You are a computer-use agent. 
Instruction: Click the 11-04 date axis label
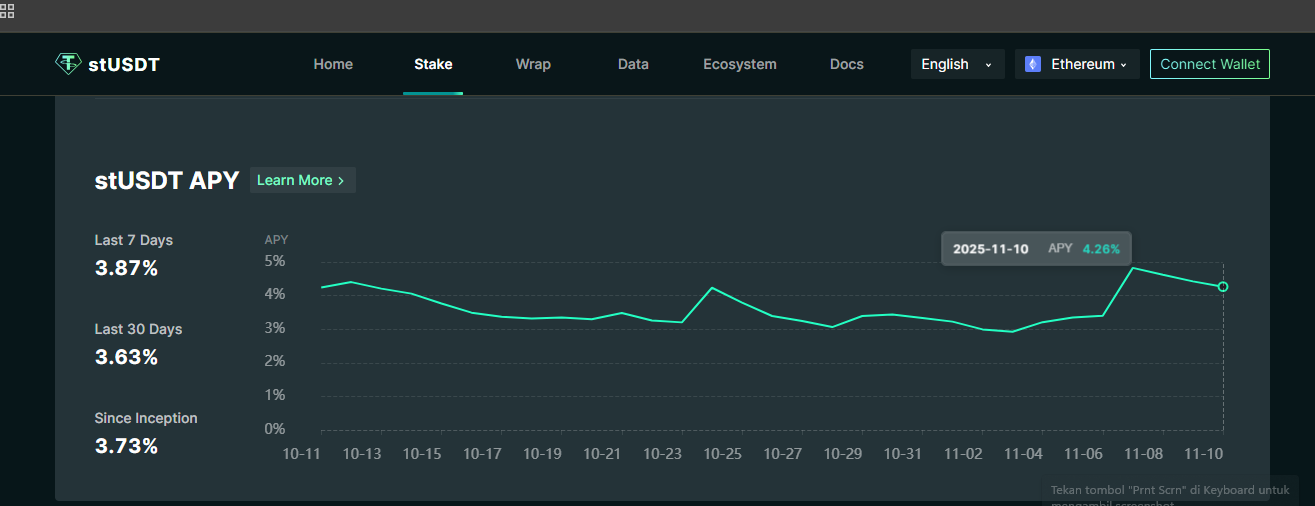tap(1023, 454)
